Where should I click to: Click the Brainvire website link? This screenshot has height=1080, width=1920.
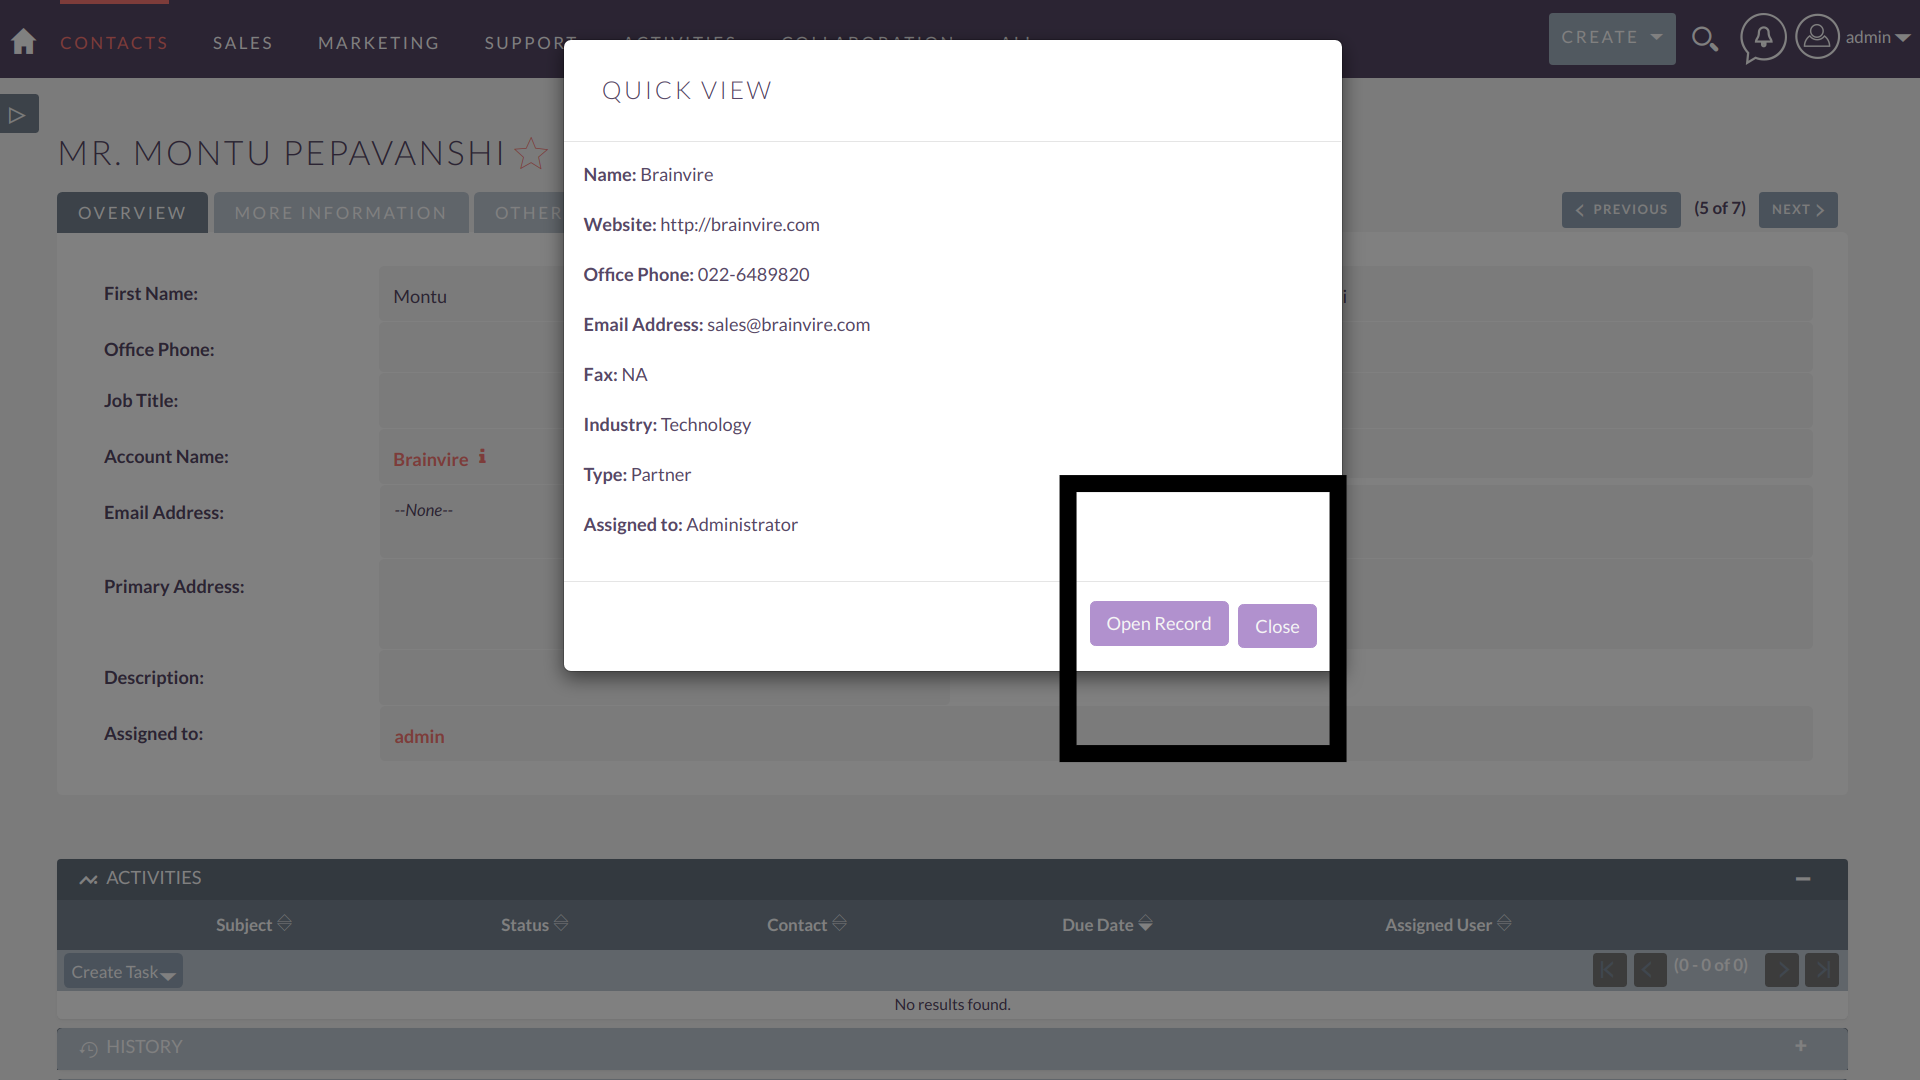coord(740,224)
